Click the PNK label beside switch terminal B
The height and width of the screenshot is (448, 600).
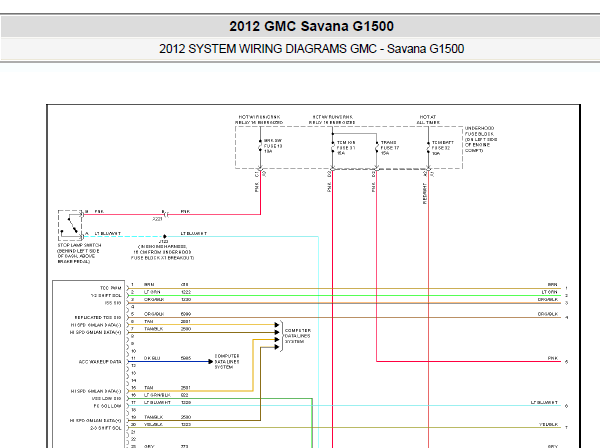[99, 212]
